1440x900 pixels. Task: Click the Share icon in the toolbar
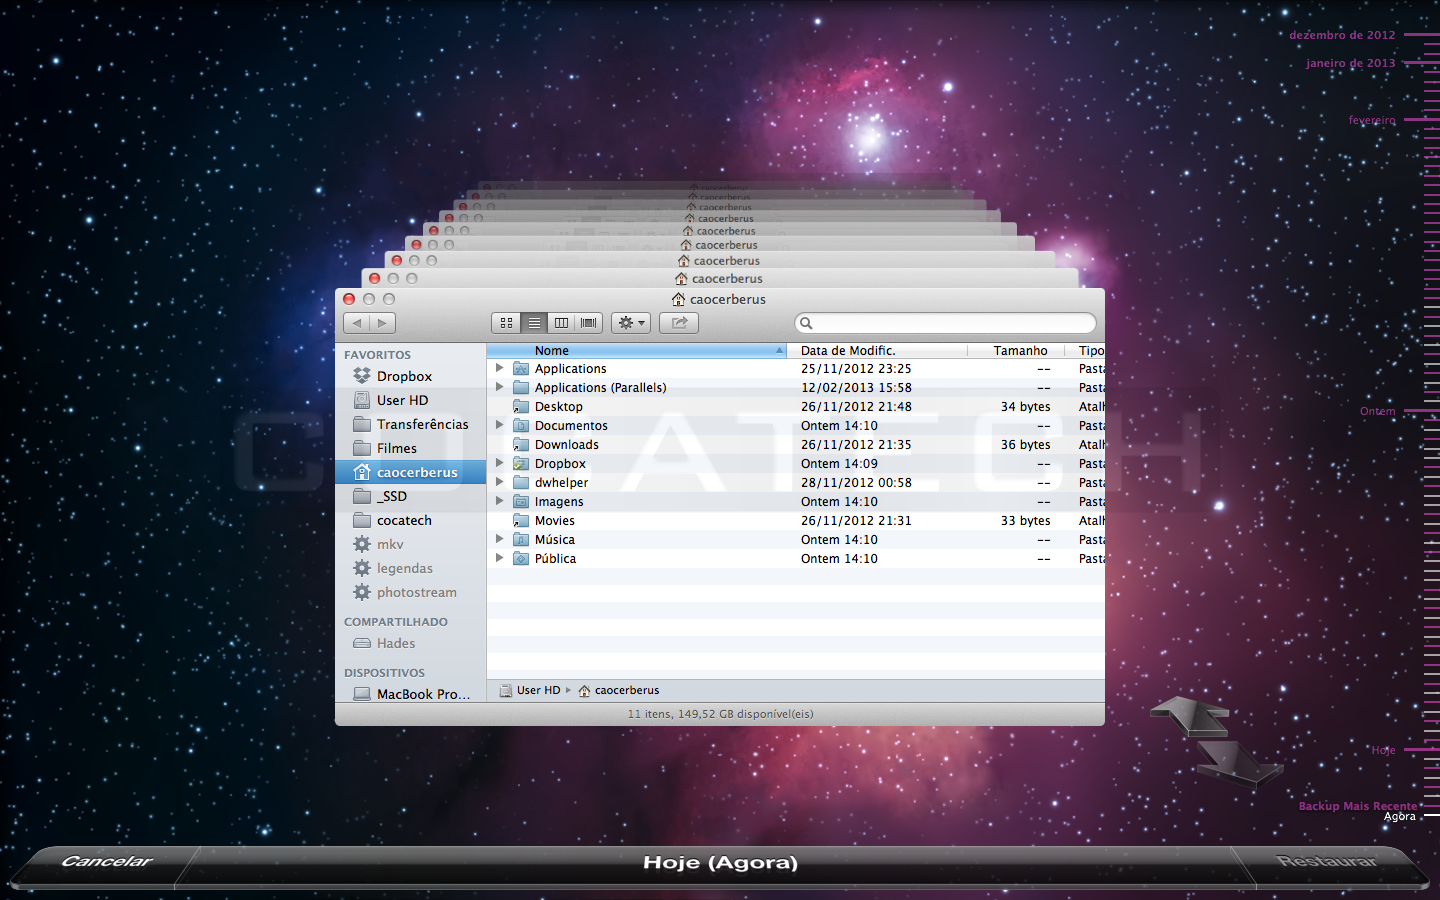(x=678, y=323)
